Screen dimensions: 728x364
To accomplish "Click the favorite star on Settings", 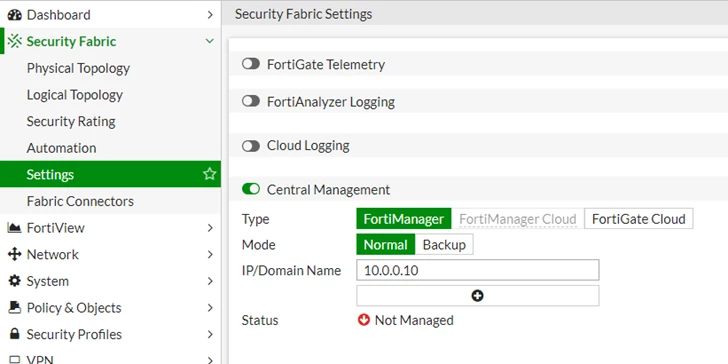I will (209, 174).
